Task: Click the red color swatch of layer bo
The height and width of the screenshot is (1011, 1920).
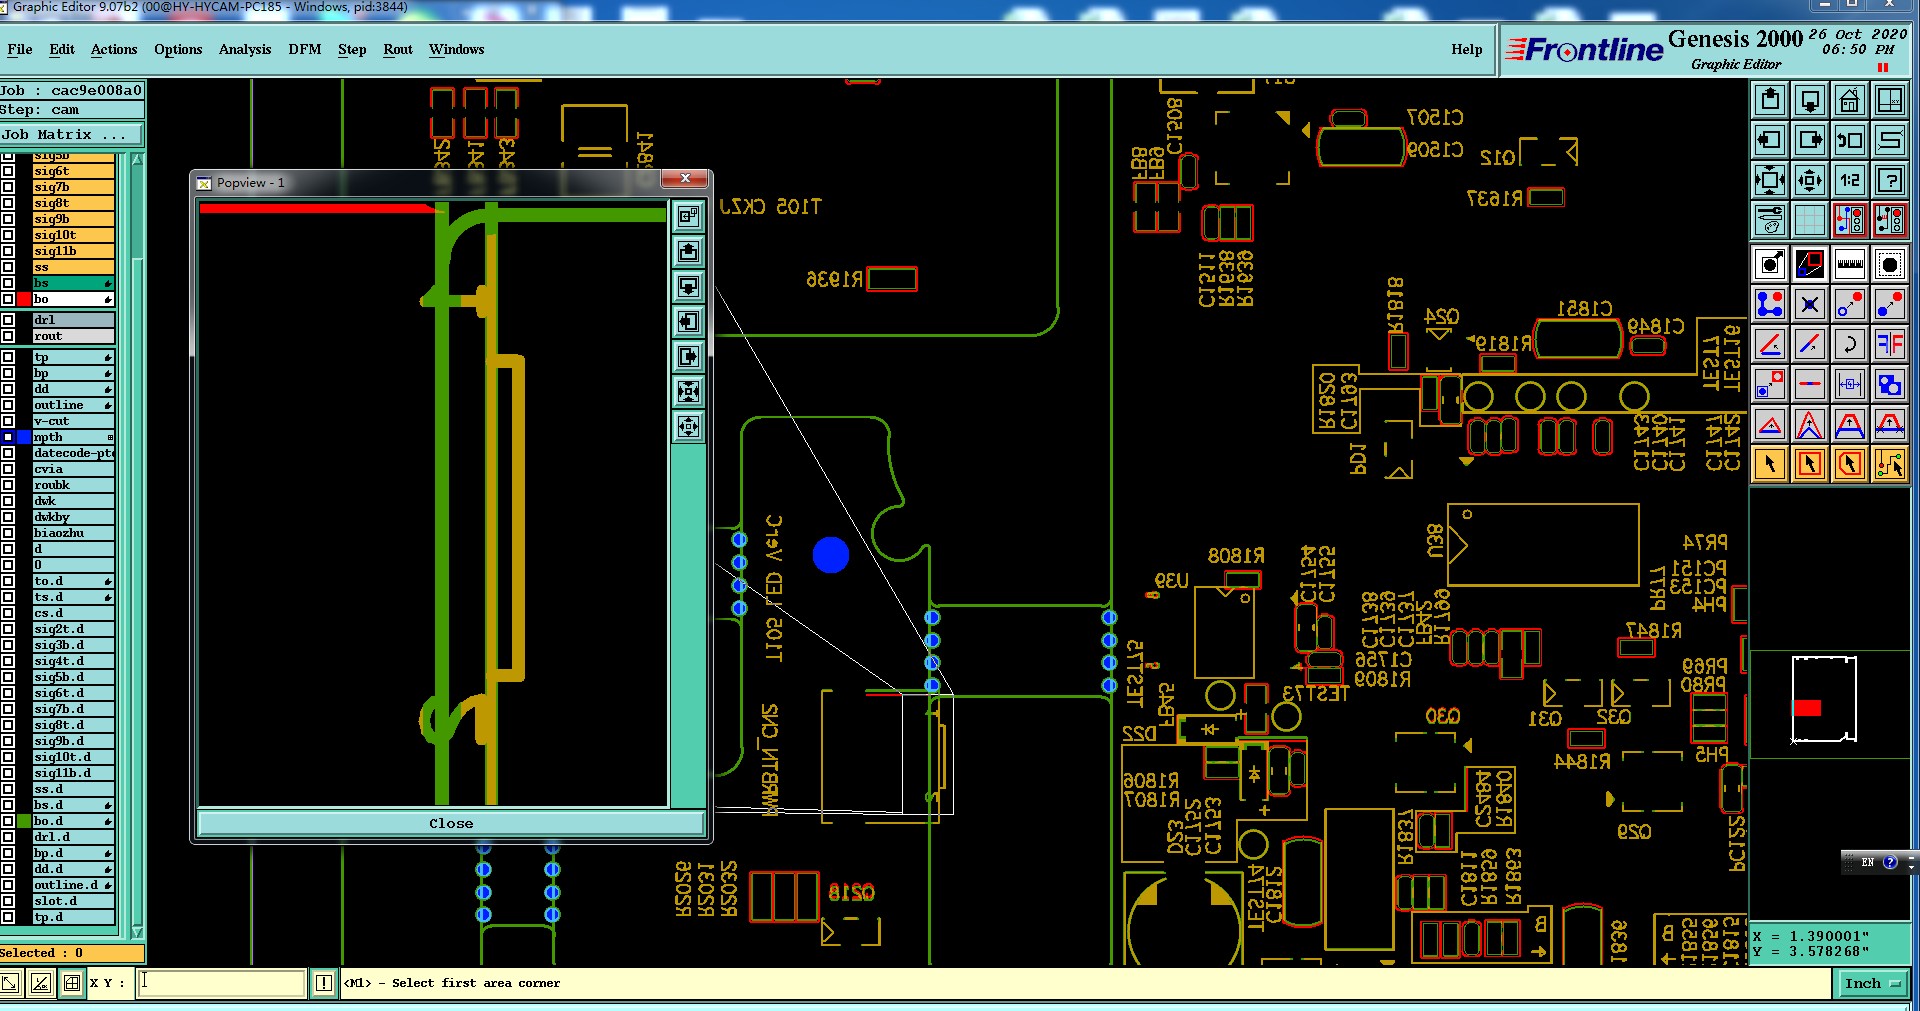Action: click(24, 299)
